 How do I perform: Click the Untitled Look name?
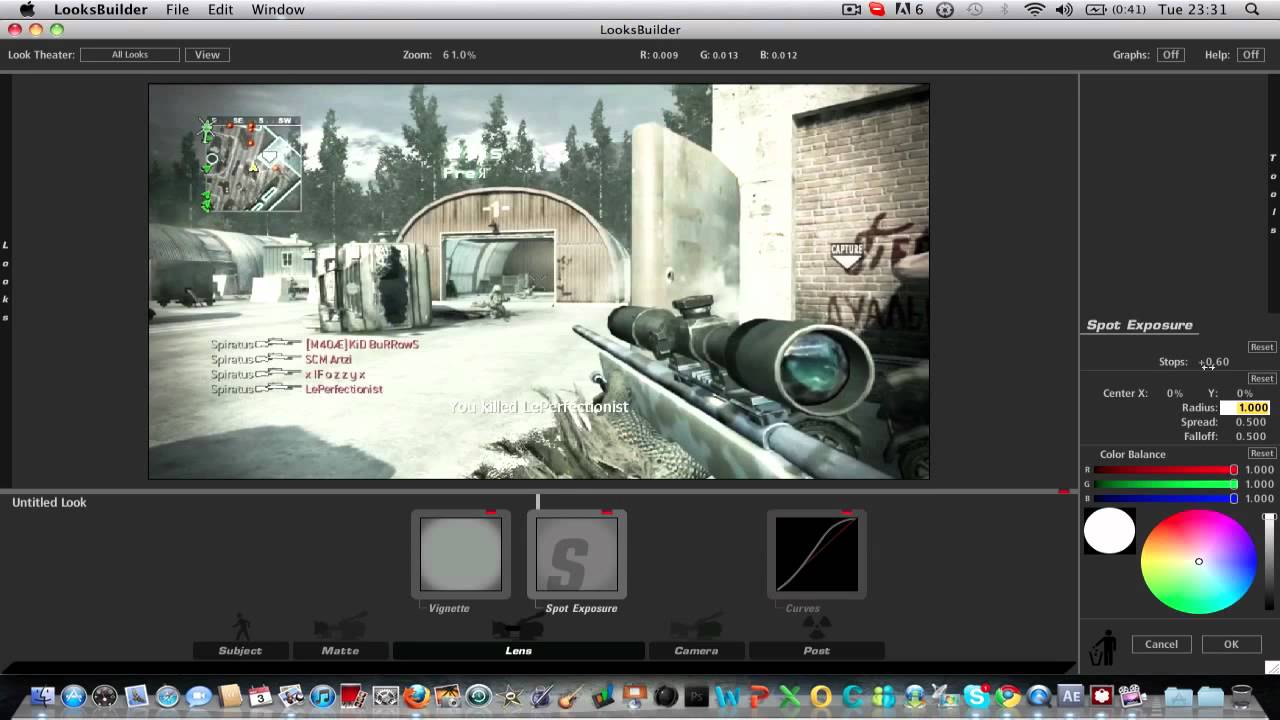click(49, 502)
